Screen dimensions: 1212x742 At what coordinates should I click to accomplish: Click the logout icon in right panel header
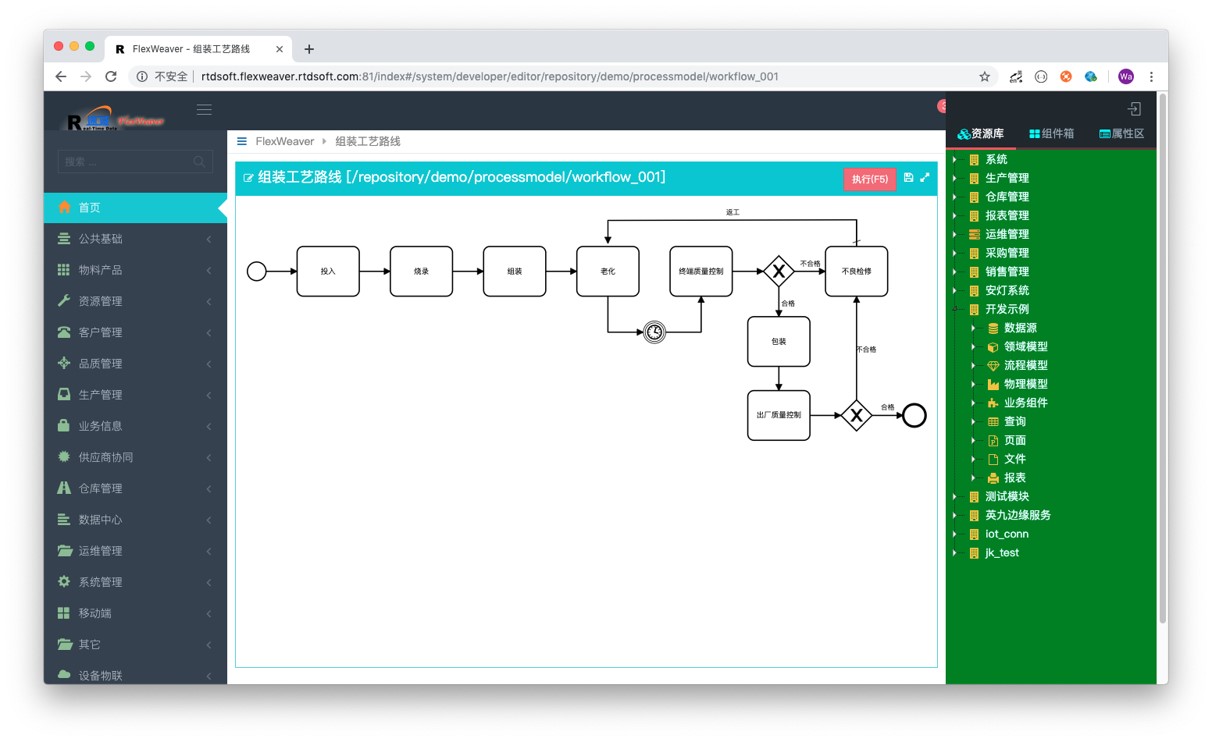(x=1134, y=109)
